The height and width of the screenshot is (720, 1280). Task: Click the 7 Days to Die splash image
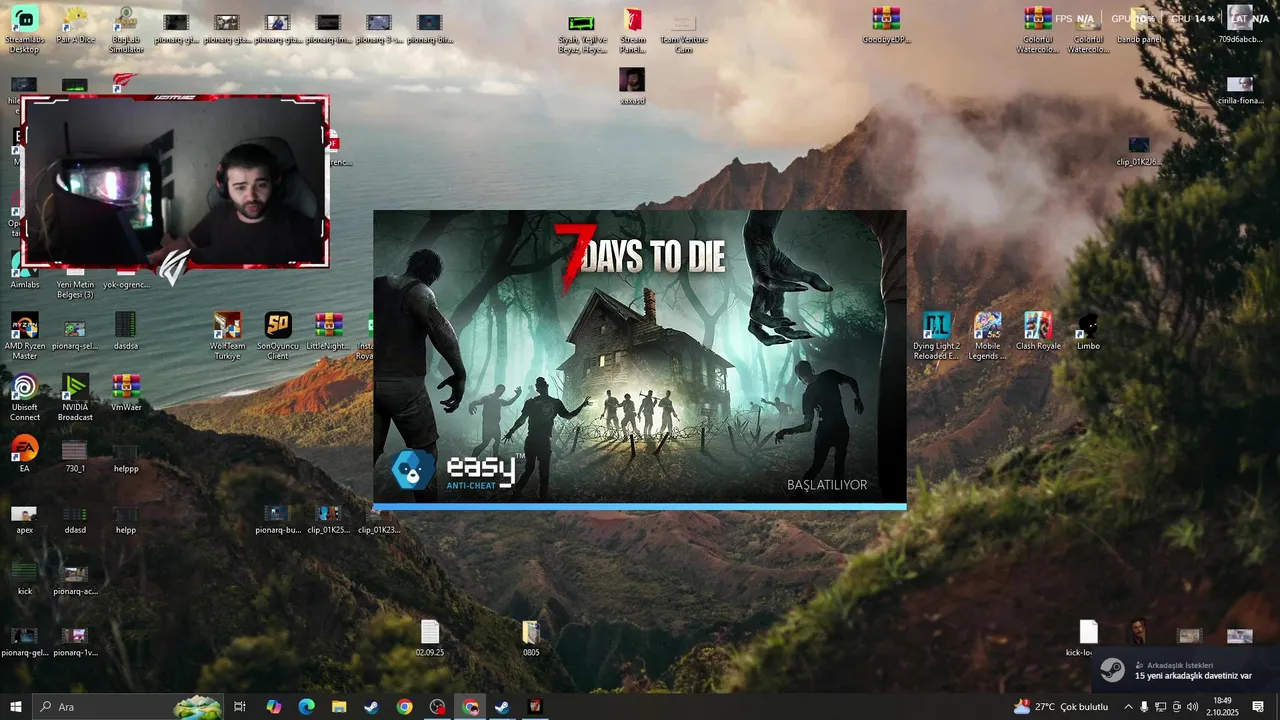(x=640, y=356)
